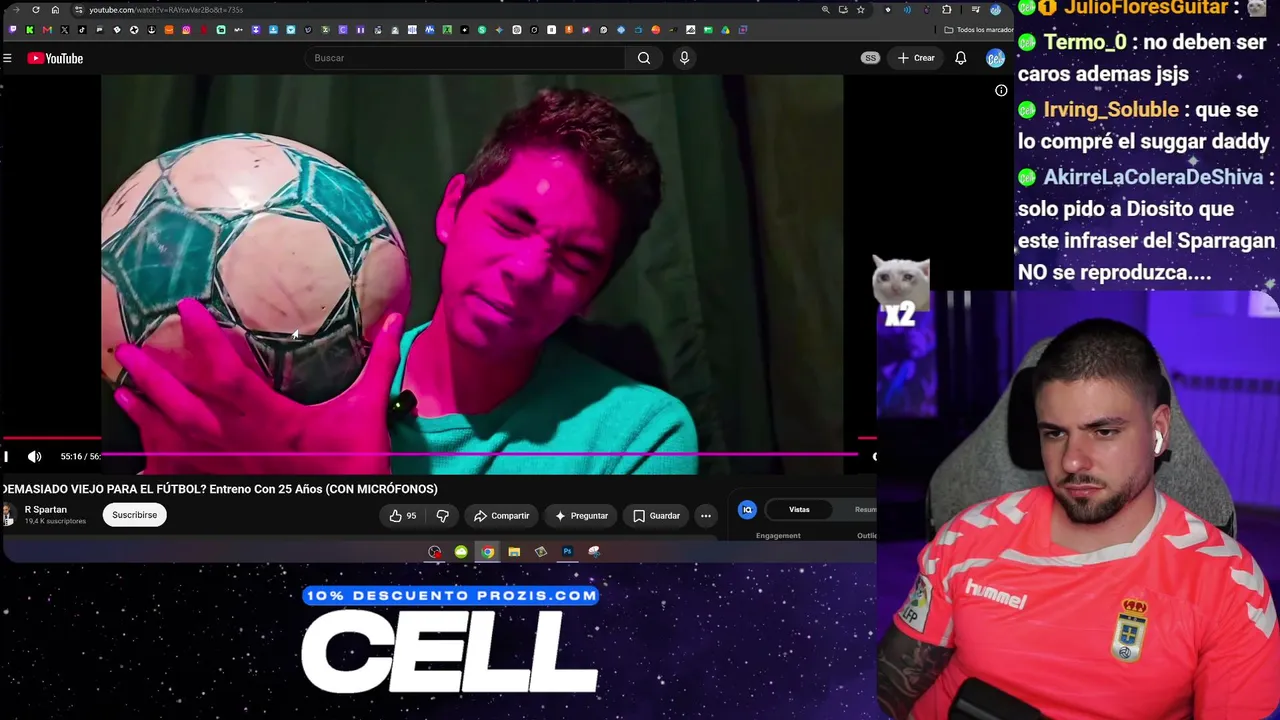This screenshot has width=1280, height=720.
Task: Navigate forward with the browser arrow
Action: tap(16, 10)
